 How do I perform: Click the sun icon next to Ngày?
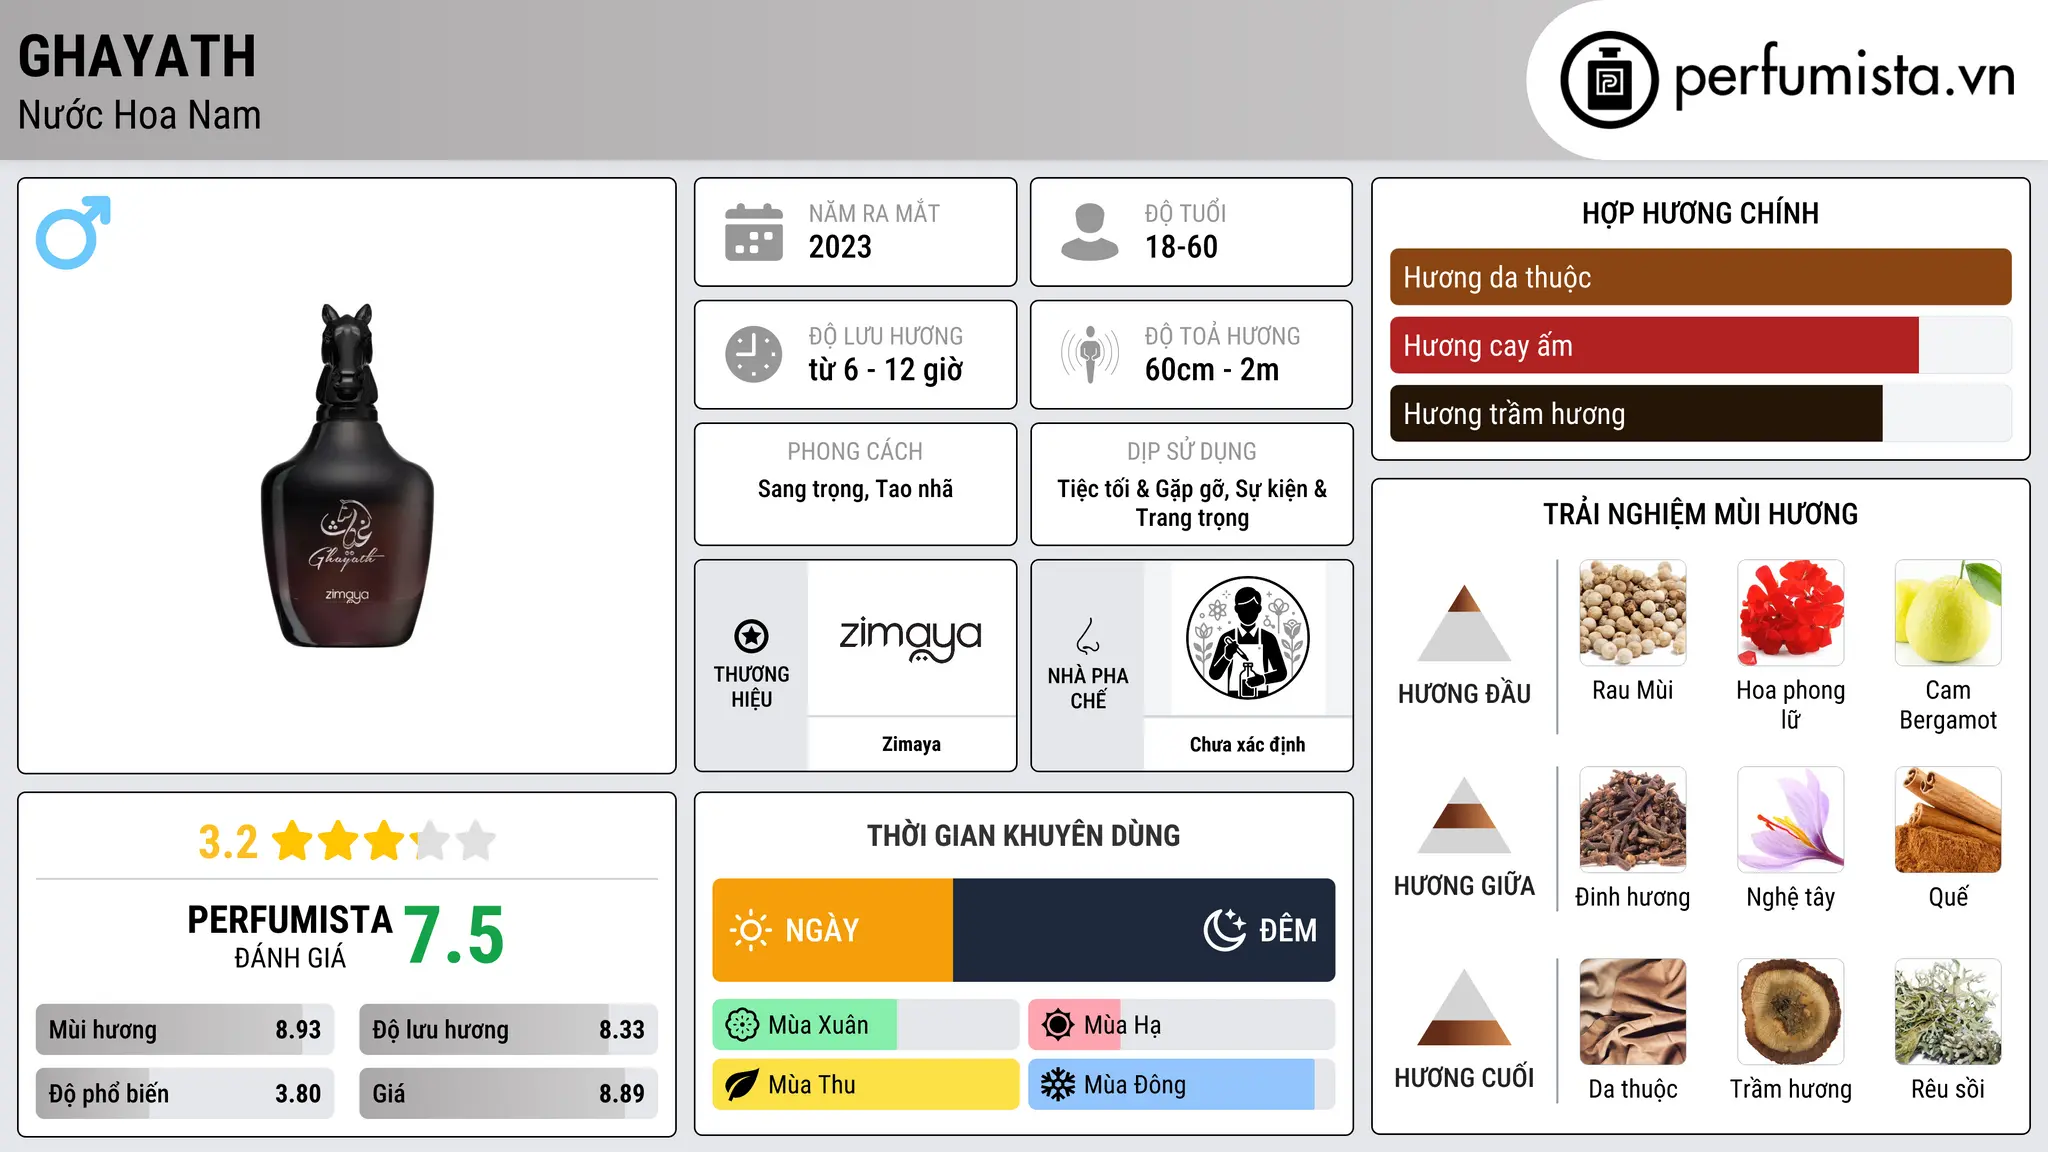click(751, 930)
